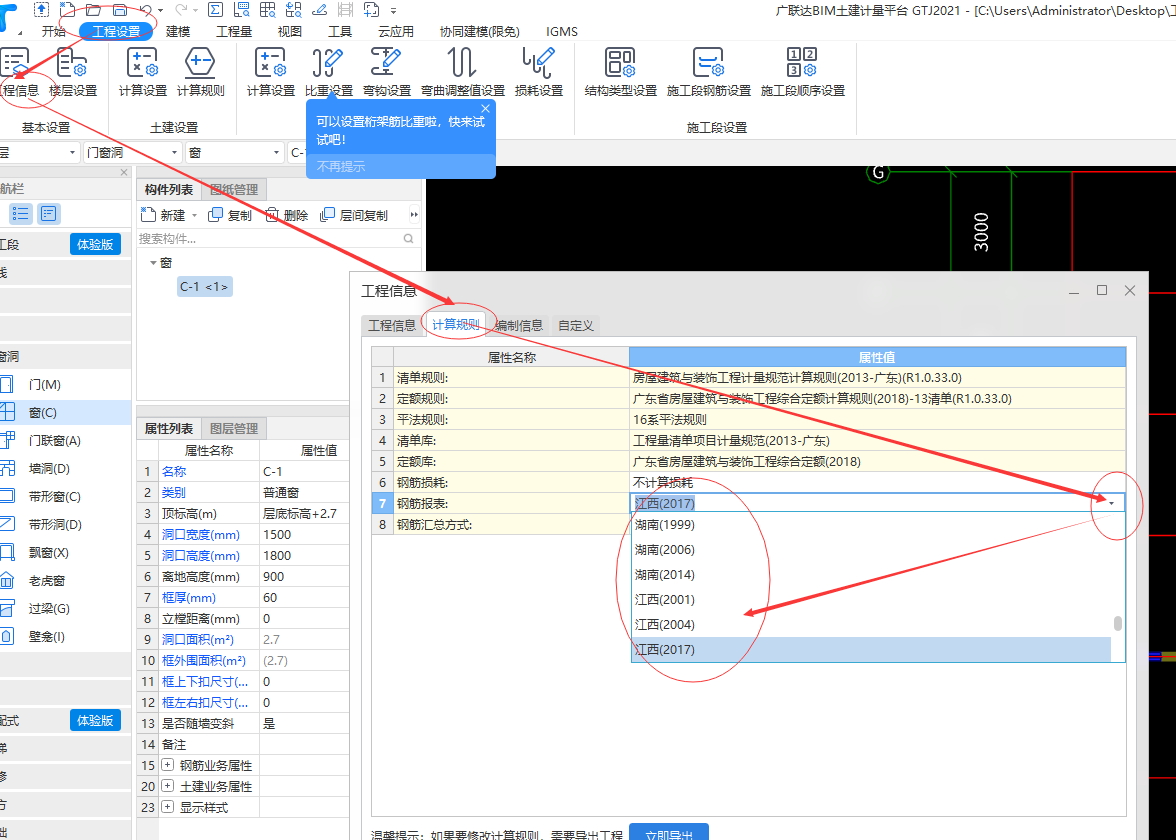
Task: Open 计算规则 icon in 土建设置
Action: point(200,72)
